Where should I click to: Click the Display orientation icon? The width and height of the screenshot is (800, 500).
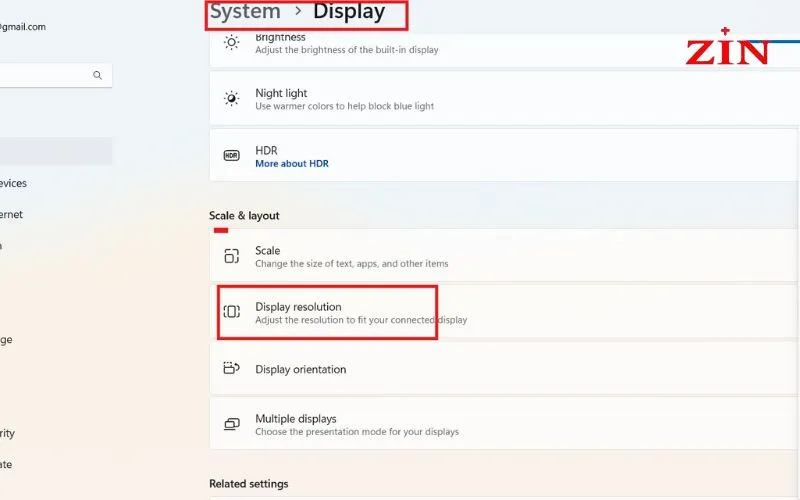click(232, 369)
